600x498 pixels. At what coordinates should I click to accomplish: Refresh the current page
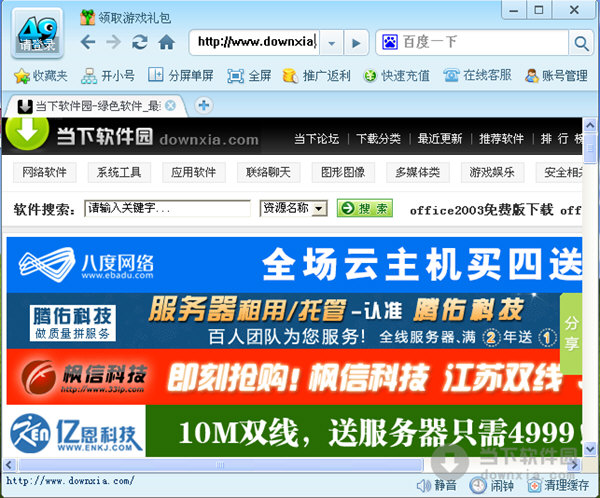pos(140,42)
